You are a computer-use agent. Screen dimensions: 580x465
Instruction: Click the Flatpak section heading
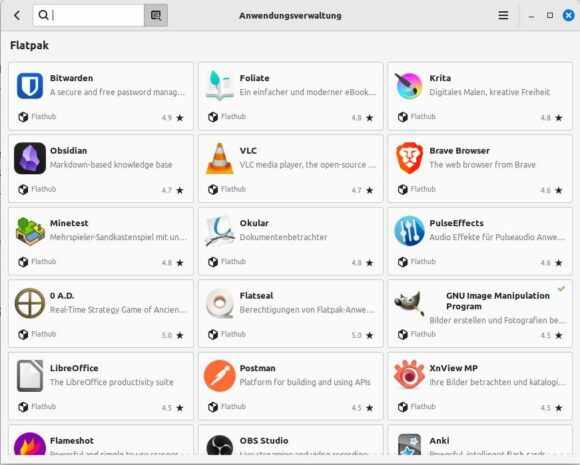point(29,46)
